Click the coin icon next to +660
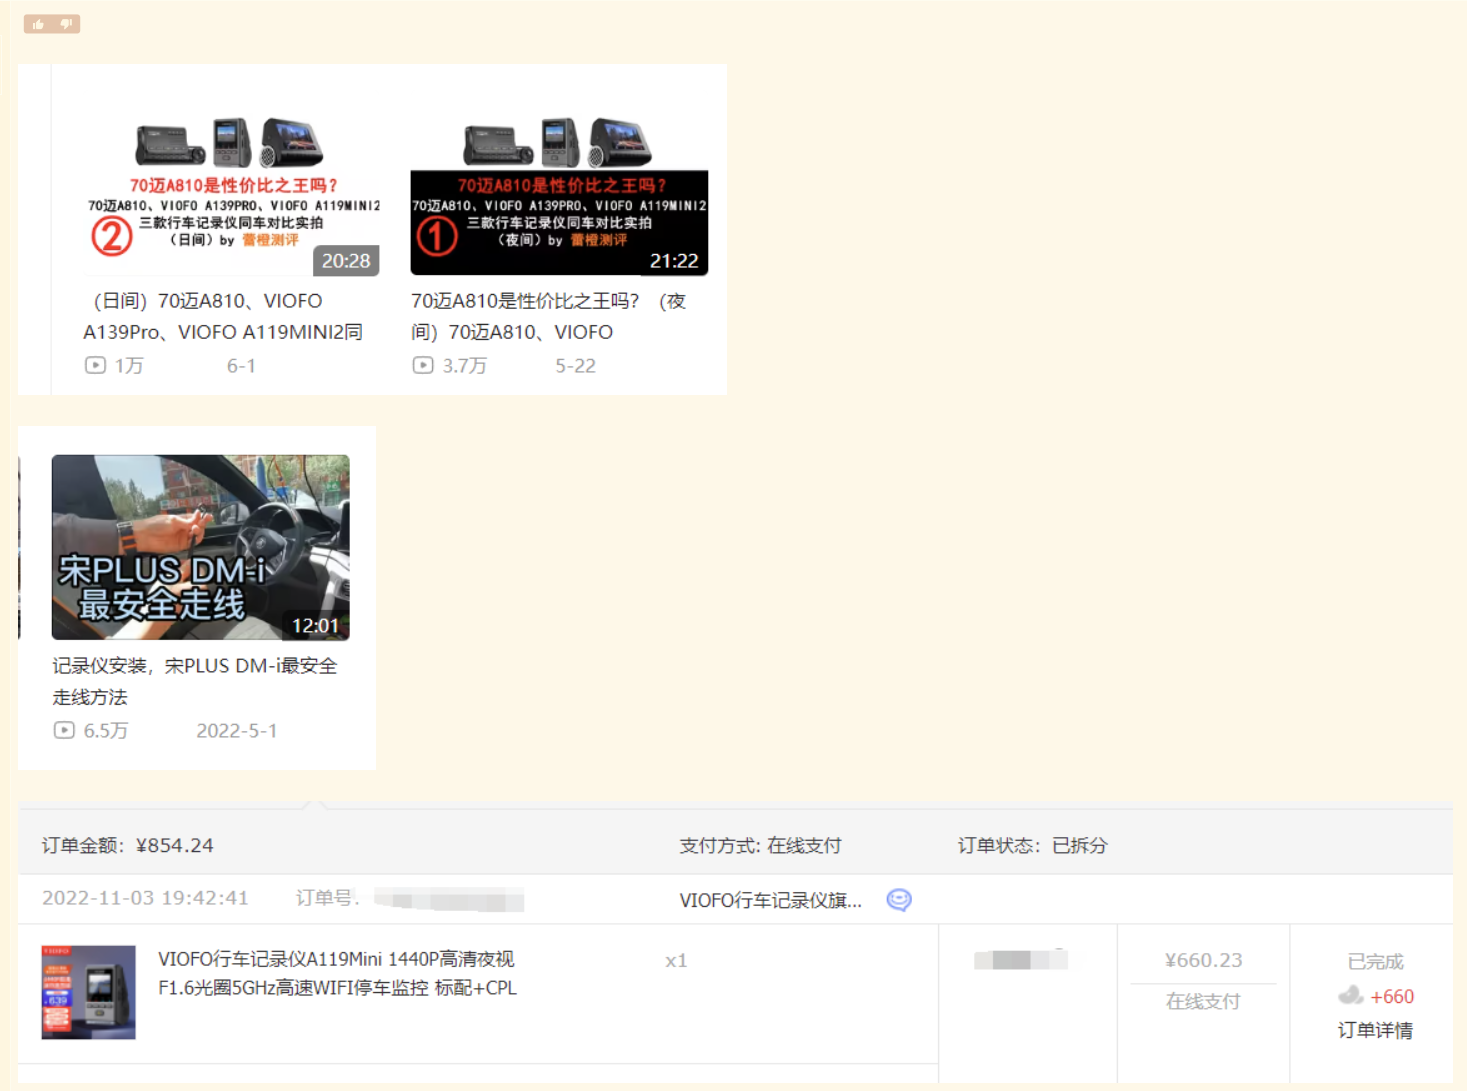1467x1091 pixels. pos(1352,996)
